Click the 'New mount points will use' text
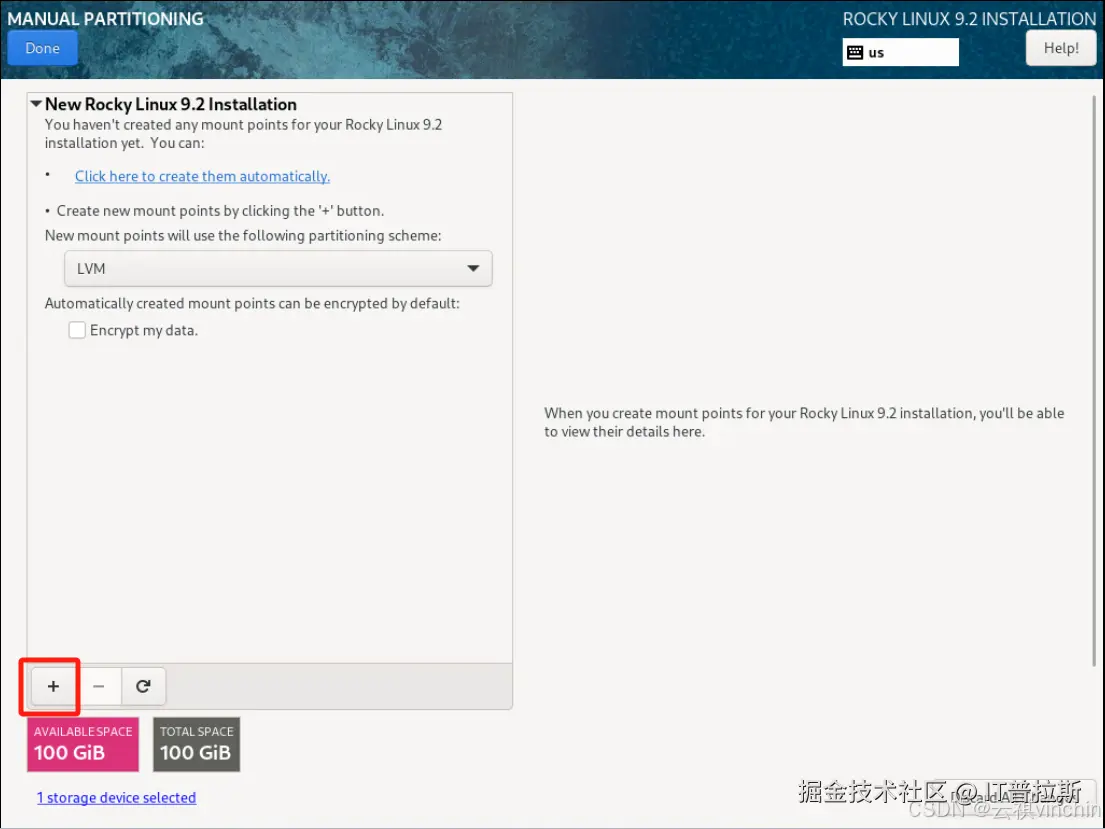The height and width of the screenshot is (829, 1105). pyautogui.click(x=243, y=235)
